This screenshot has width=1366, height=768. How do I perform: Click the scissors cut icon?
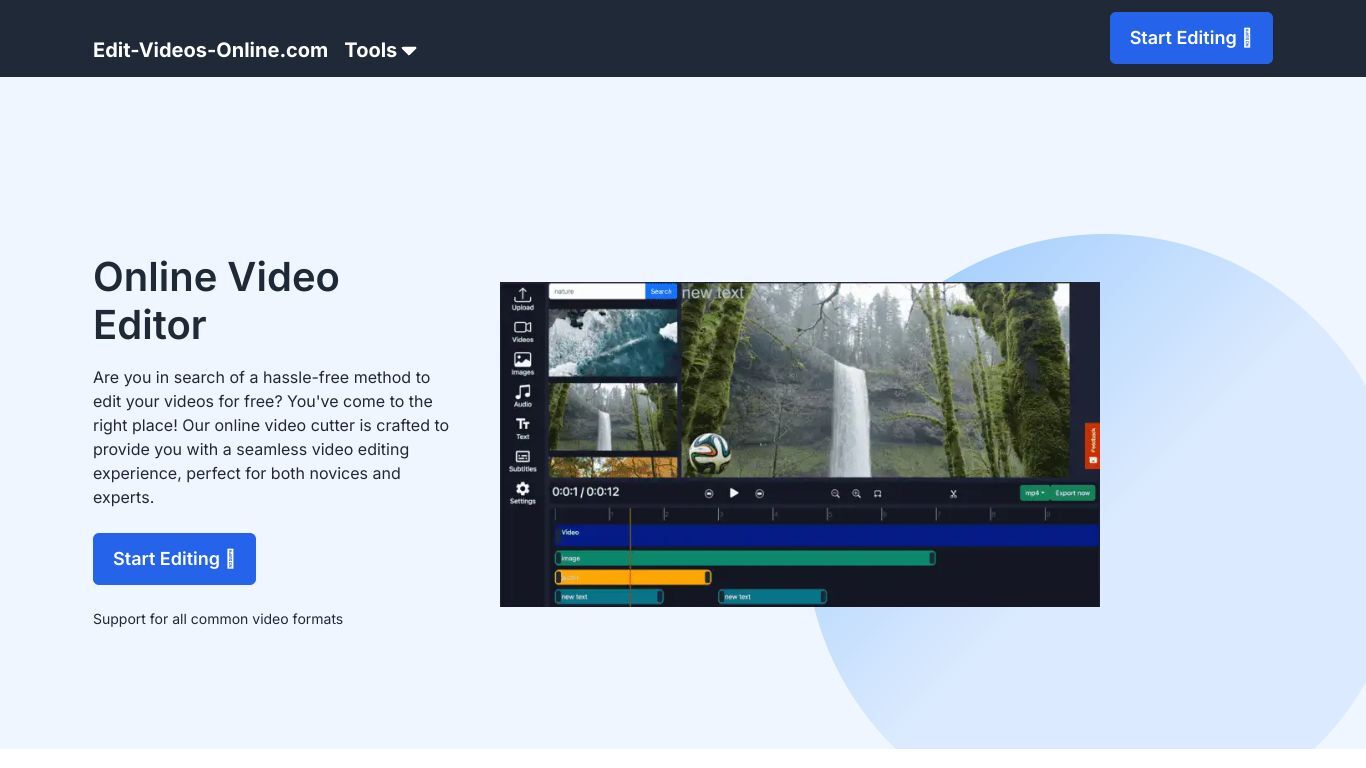[x=953, y=493]
